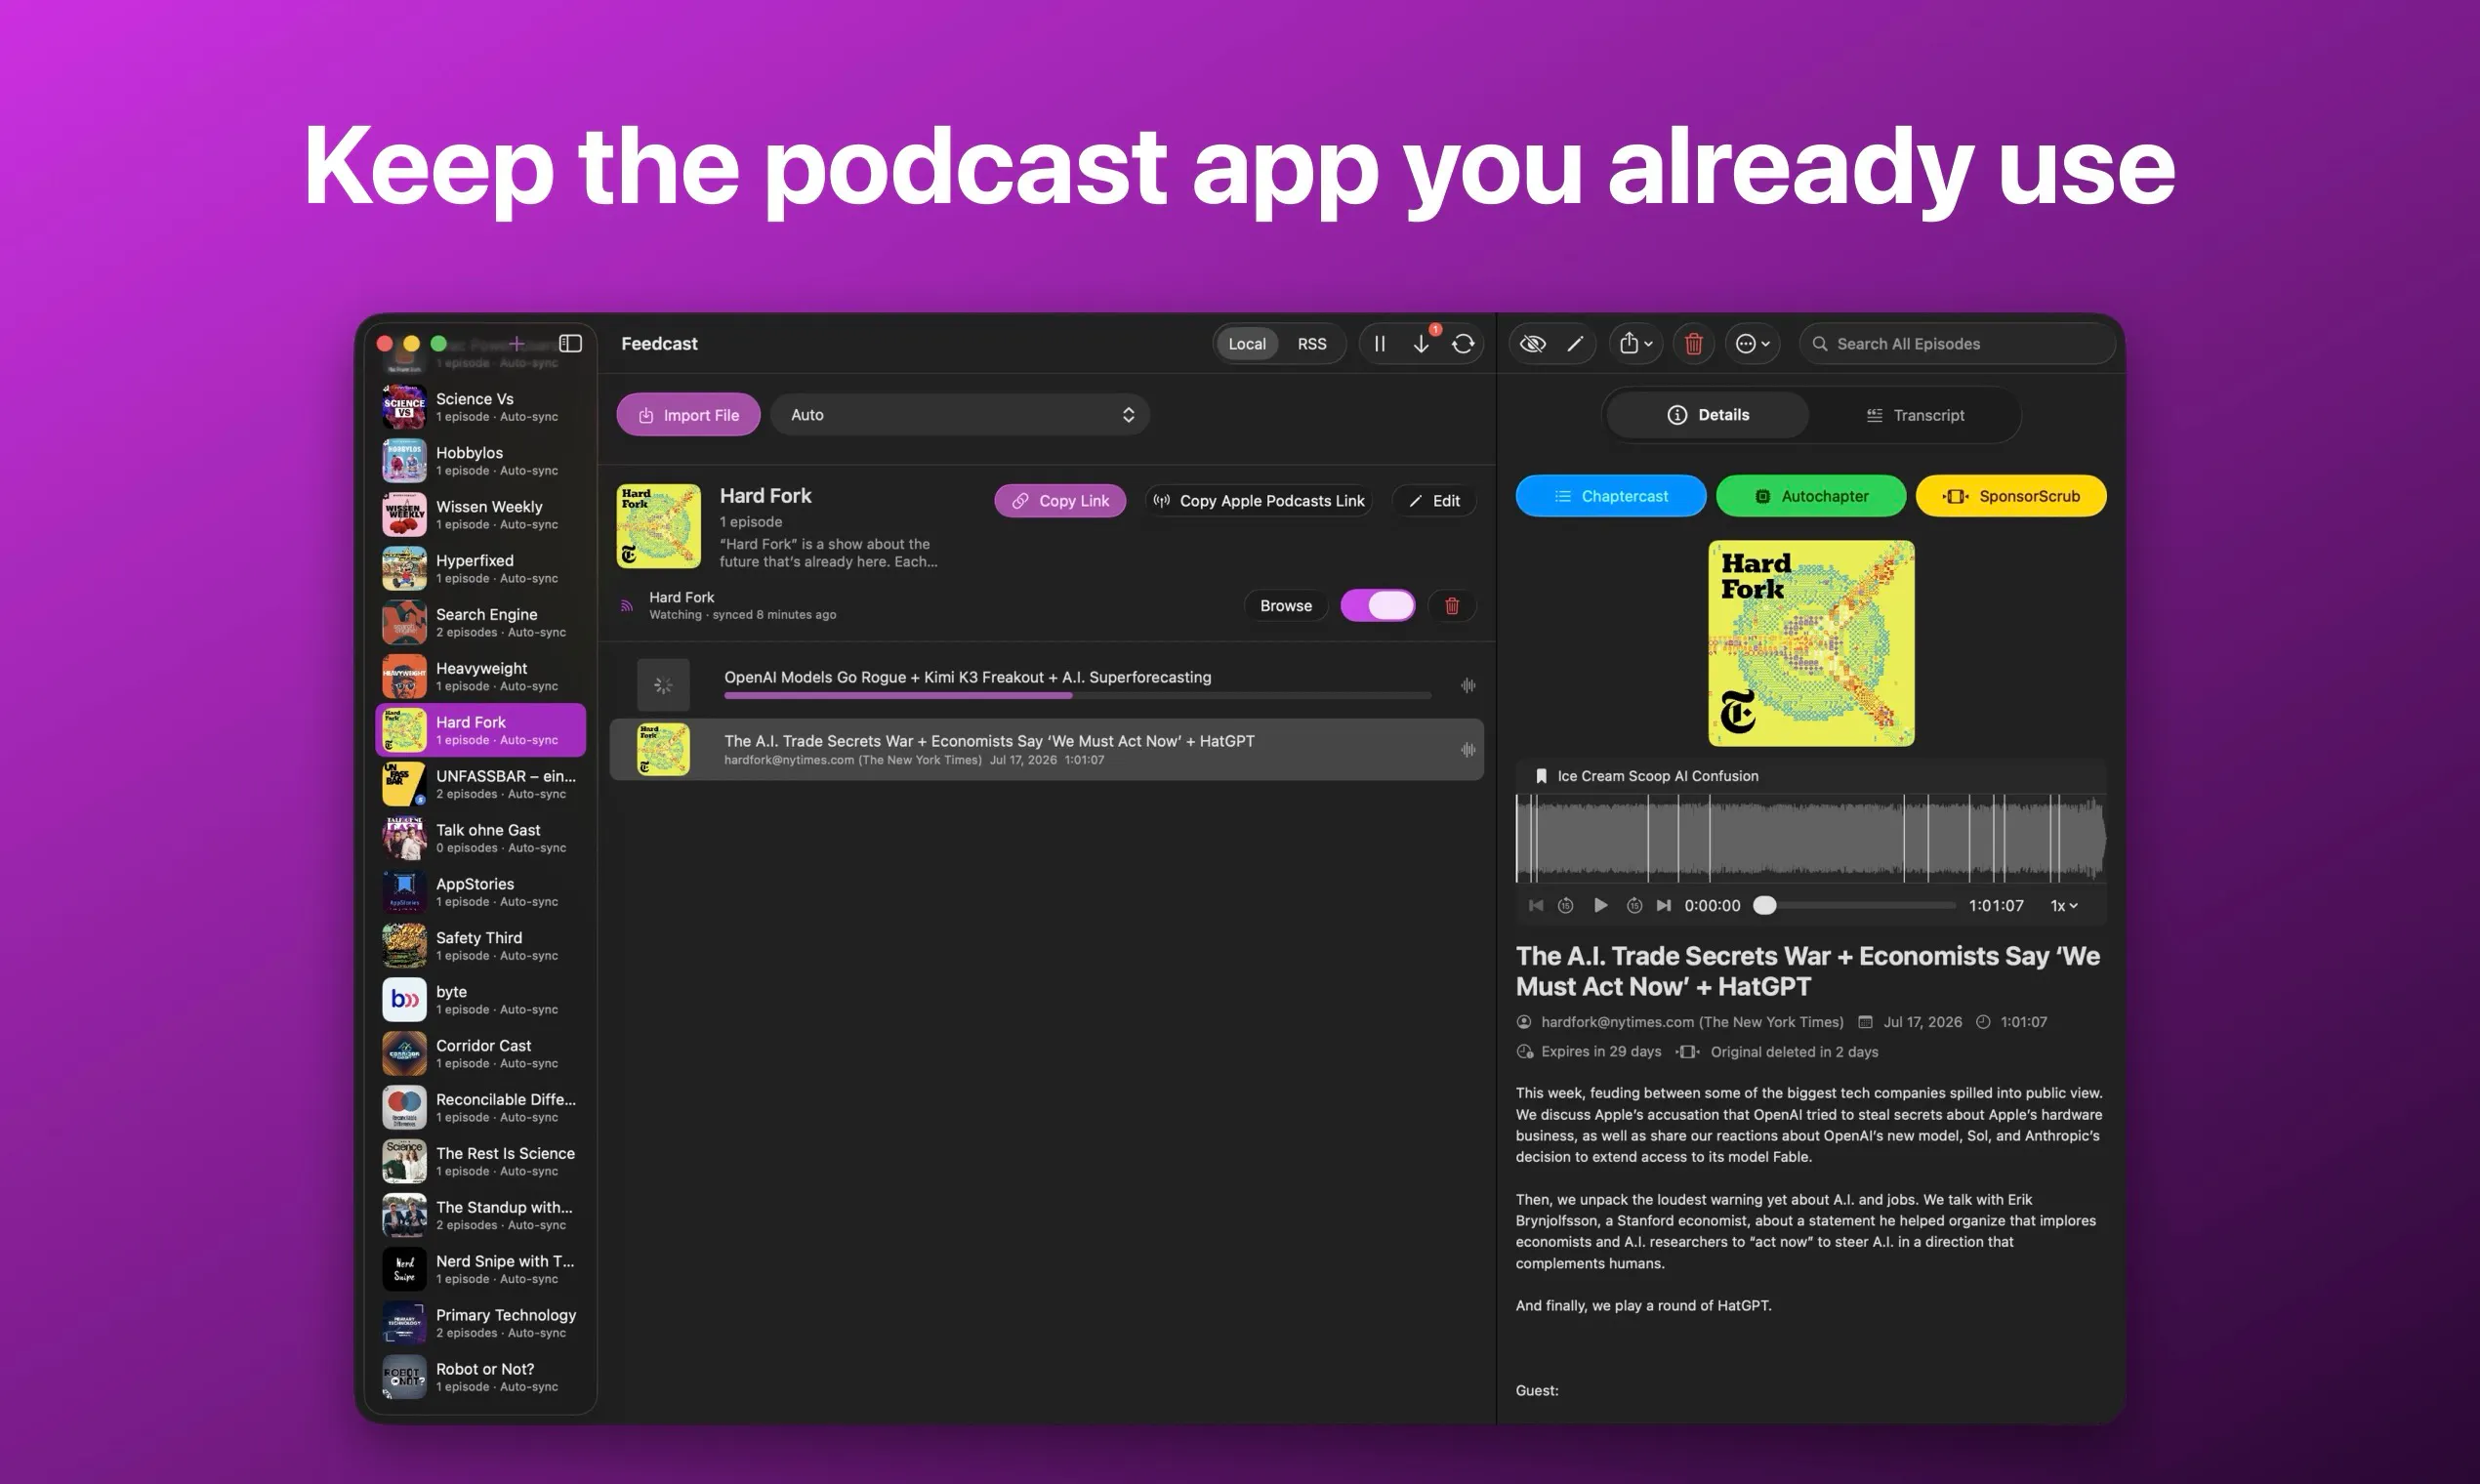
Task: Click Search All Episodes field
Action: [1957, 343]
